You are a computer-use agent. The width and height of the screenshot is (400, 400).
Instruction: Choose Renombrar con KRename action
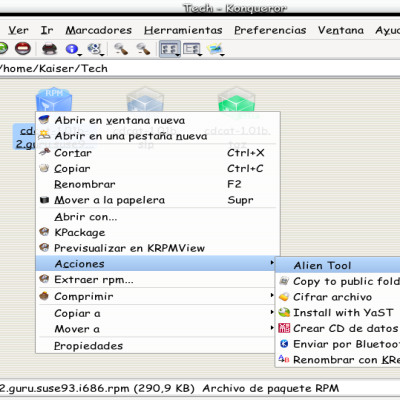coord(338,360)
